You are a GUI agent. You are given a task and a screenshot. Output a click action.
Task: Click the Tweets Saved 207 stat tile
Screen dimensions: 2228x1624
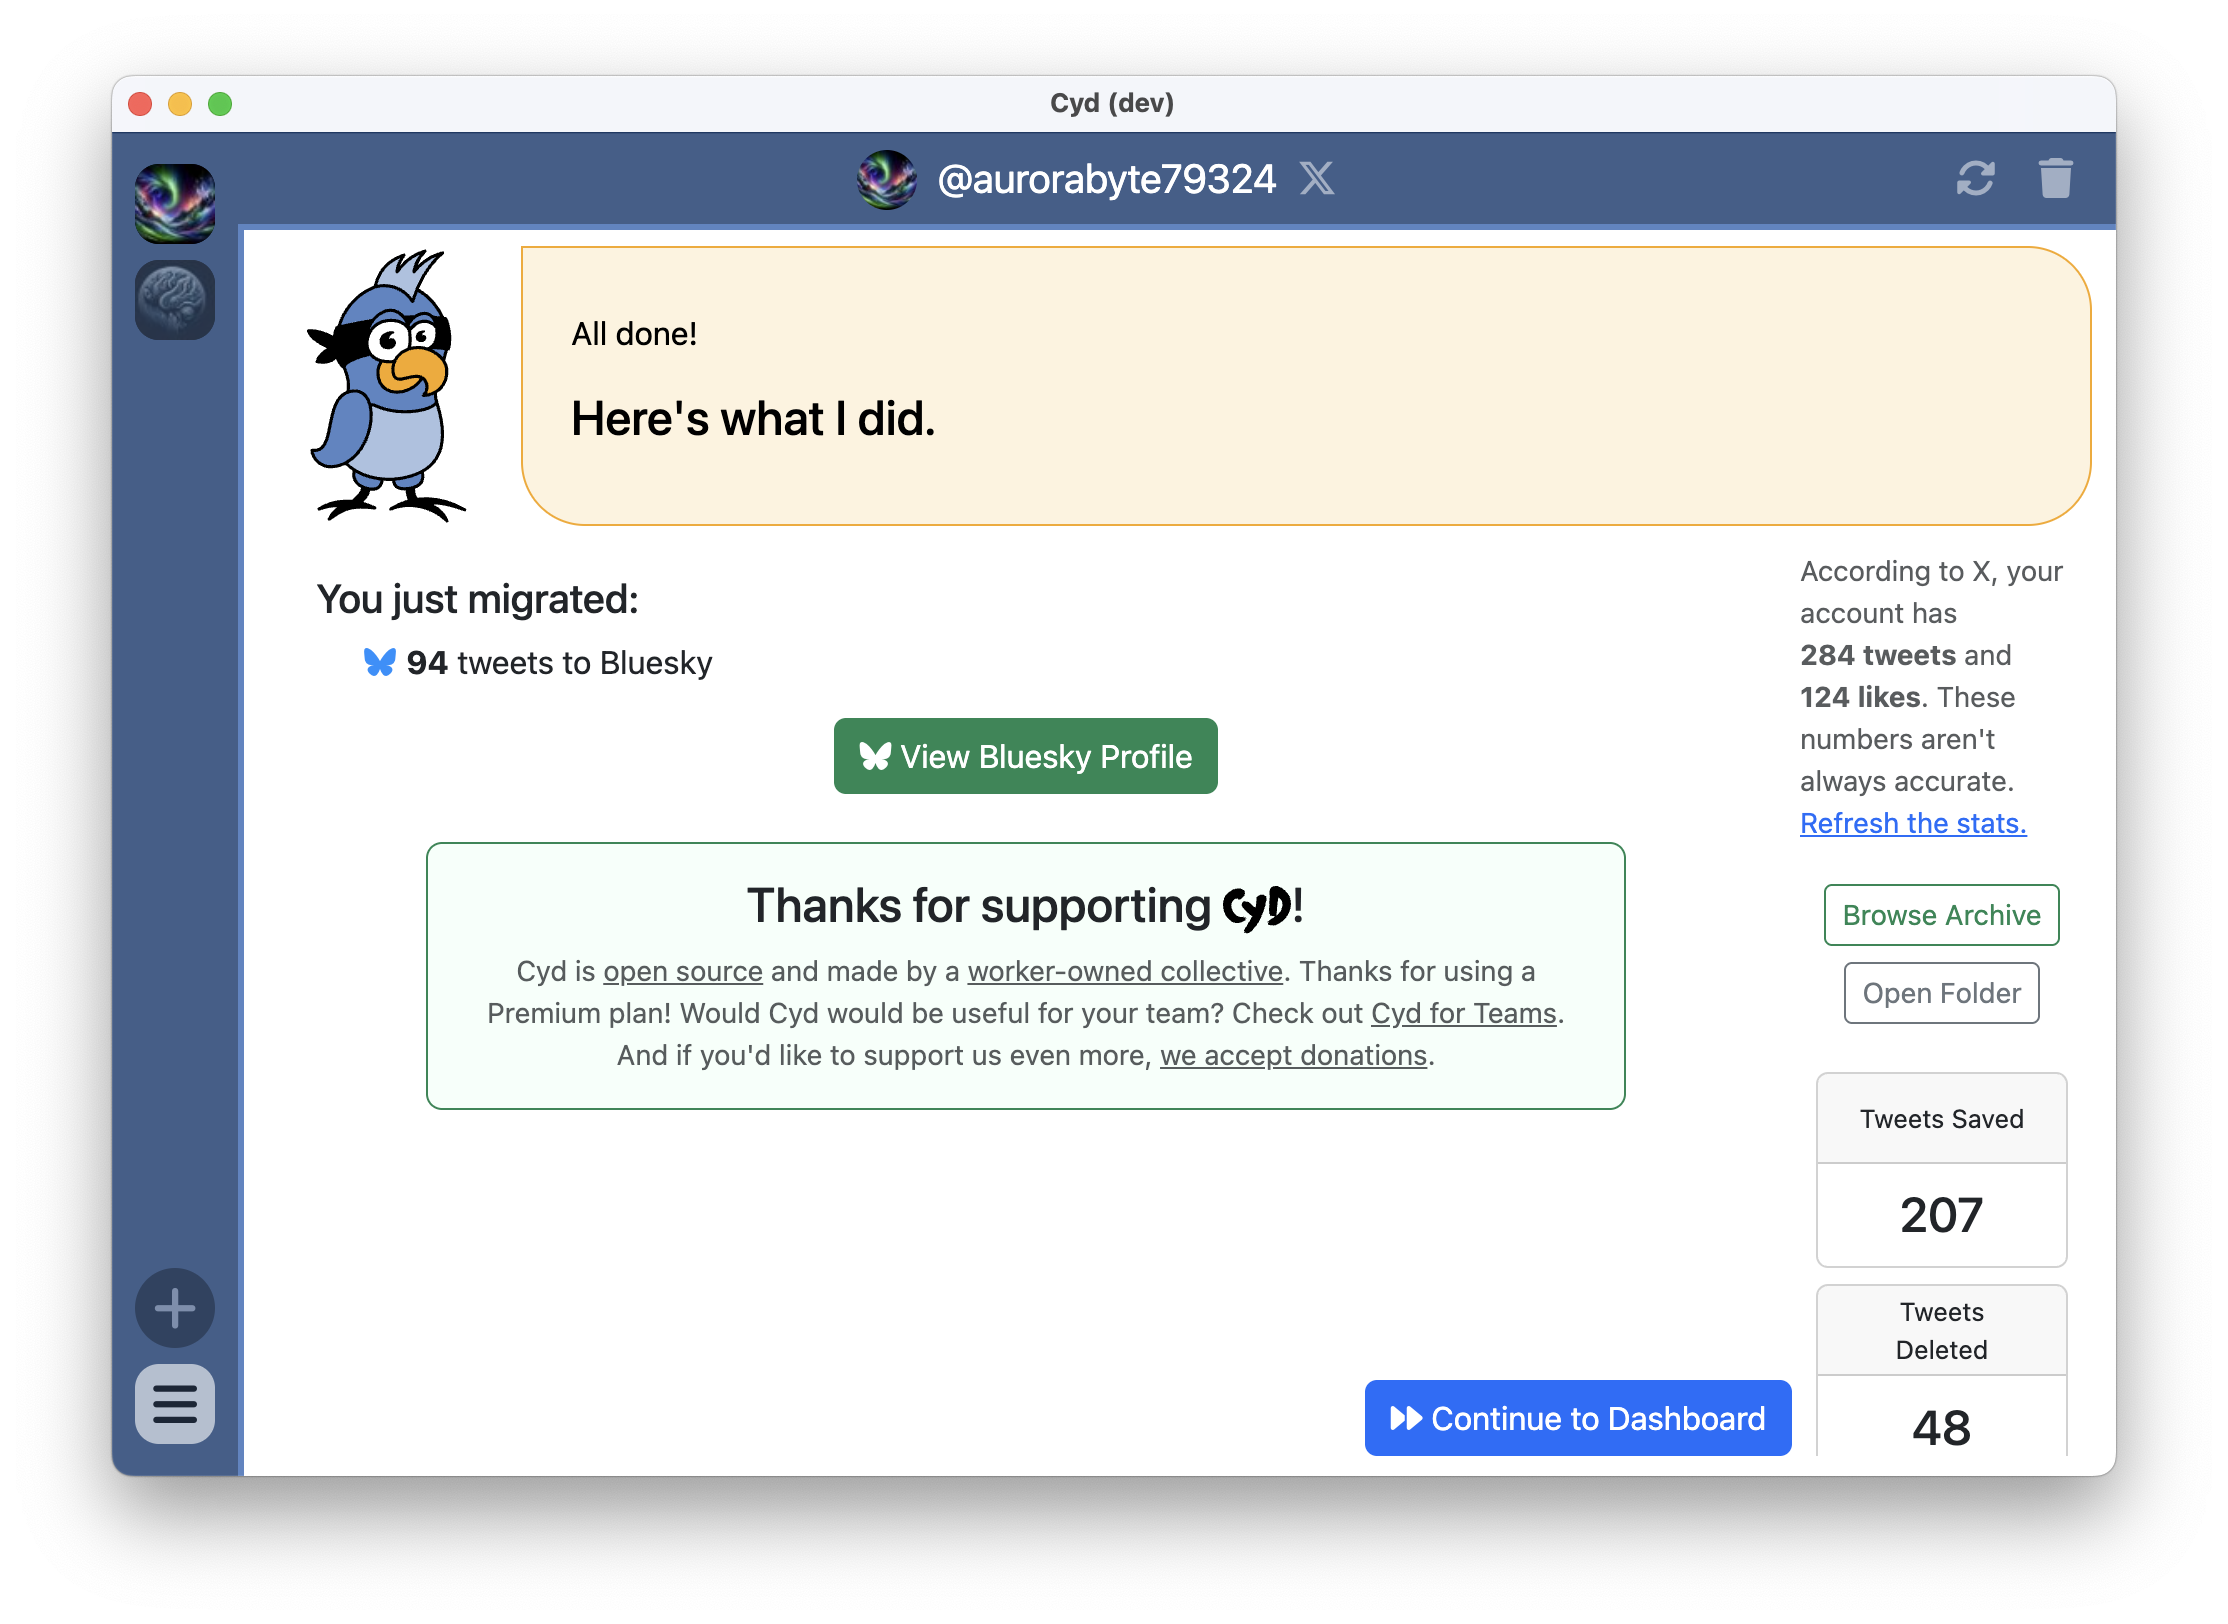click(x=1940, y=1170)
